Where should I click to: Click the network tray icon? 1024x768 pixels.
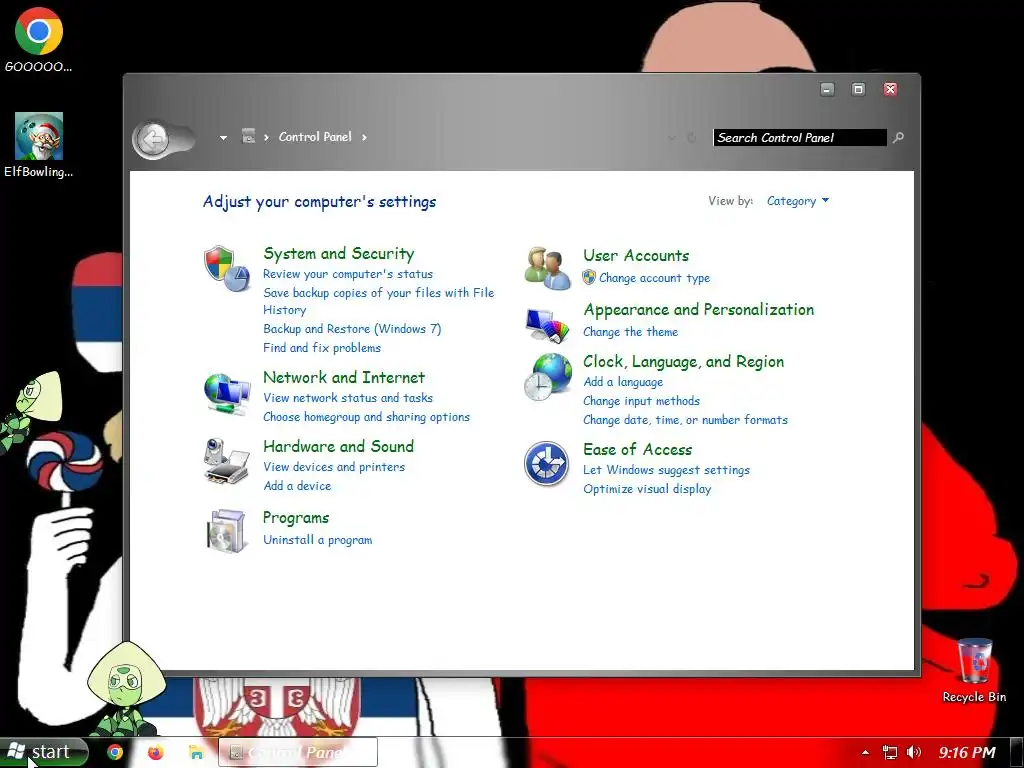point(889,752)
